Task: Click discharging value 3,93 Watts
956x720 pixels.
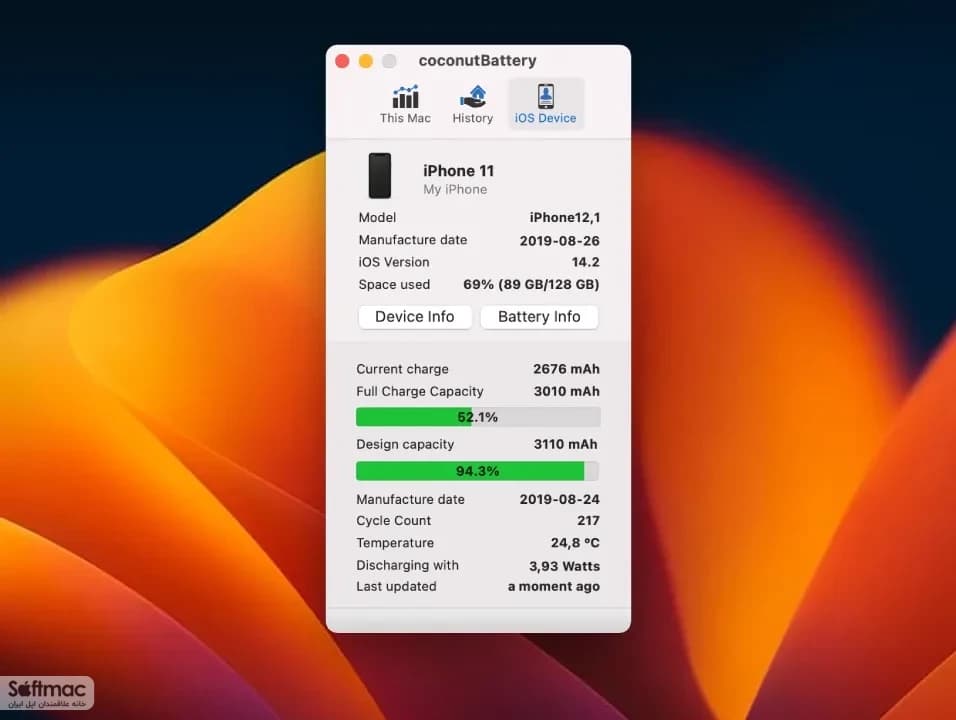Action: coord(564,566)
